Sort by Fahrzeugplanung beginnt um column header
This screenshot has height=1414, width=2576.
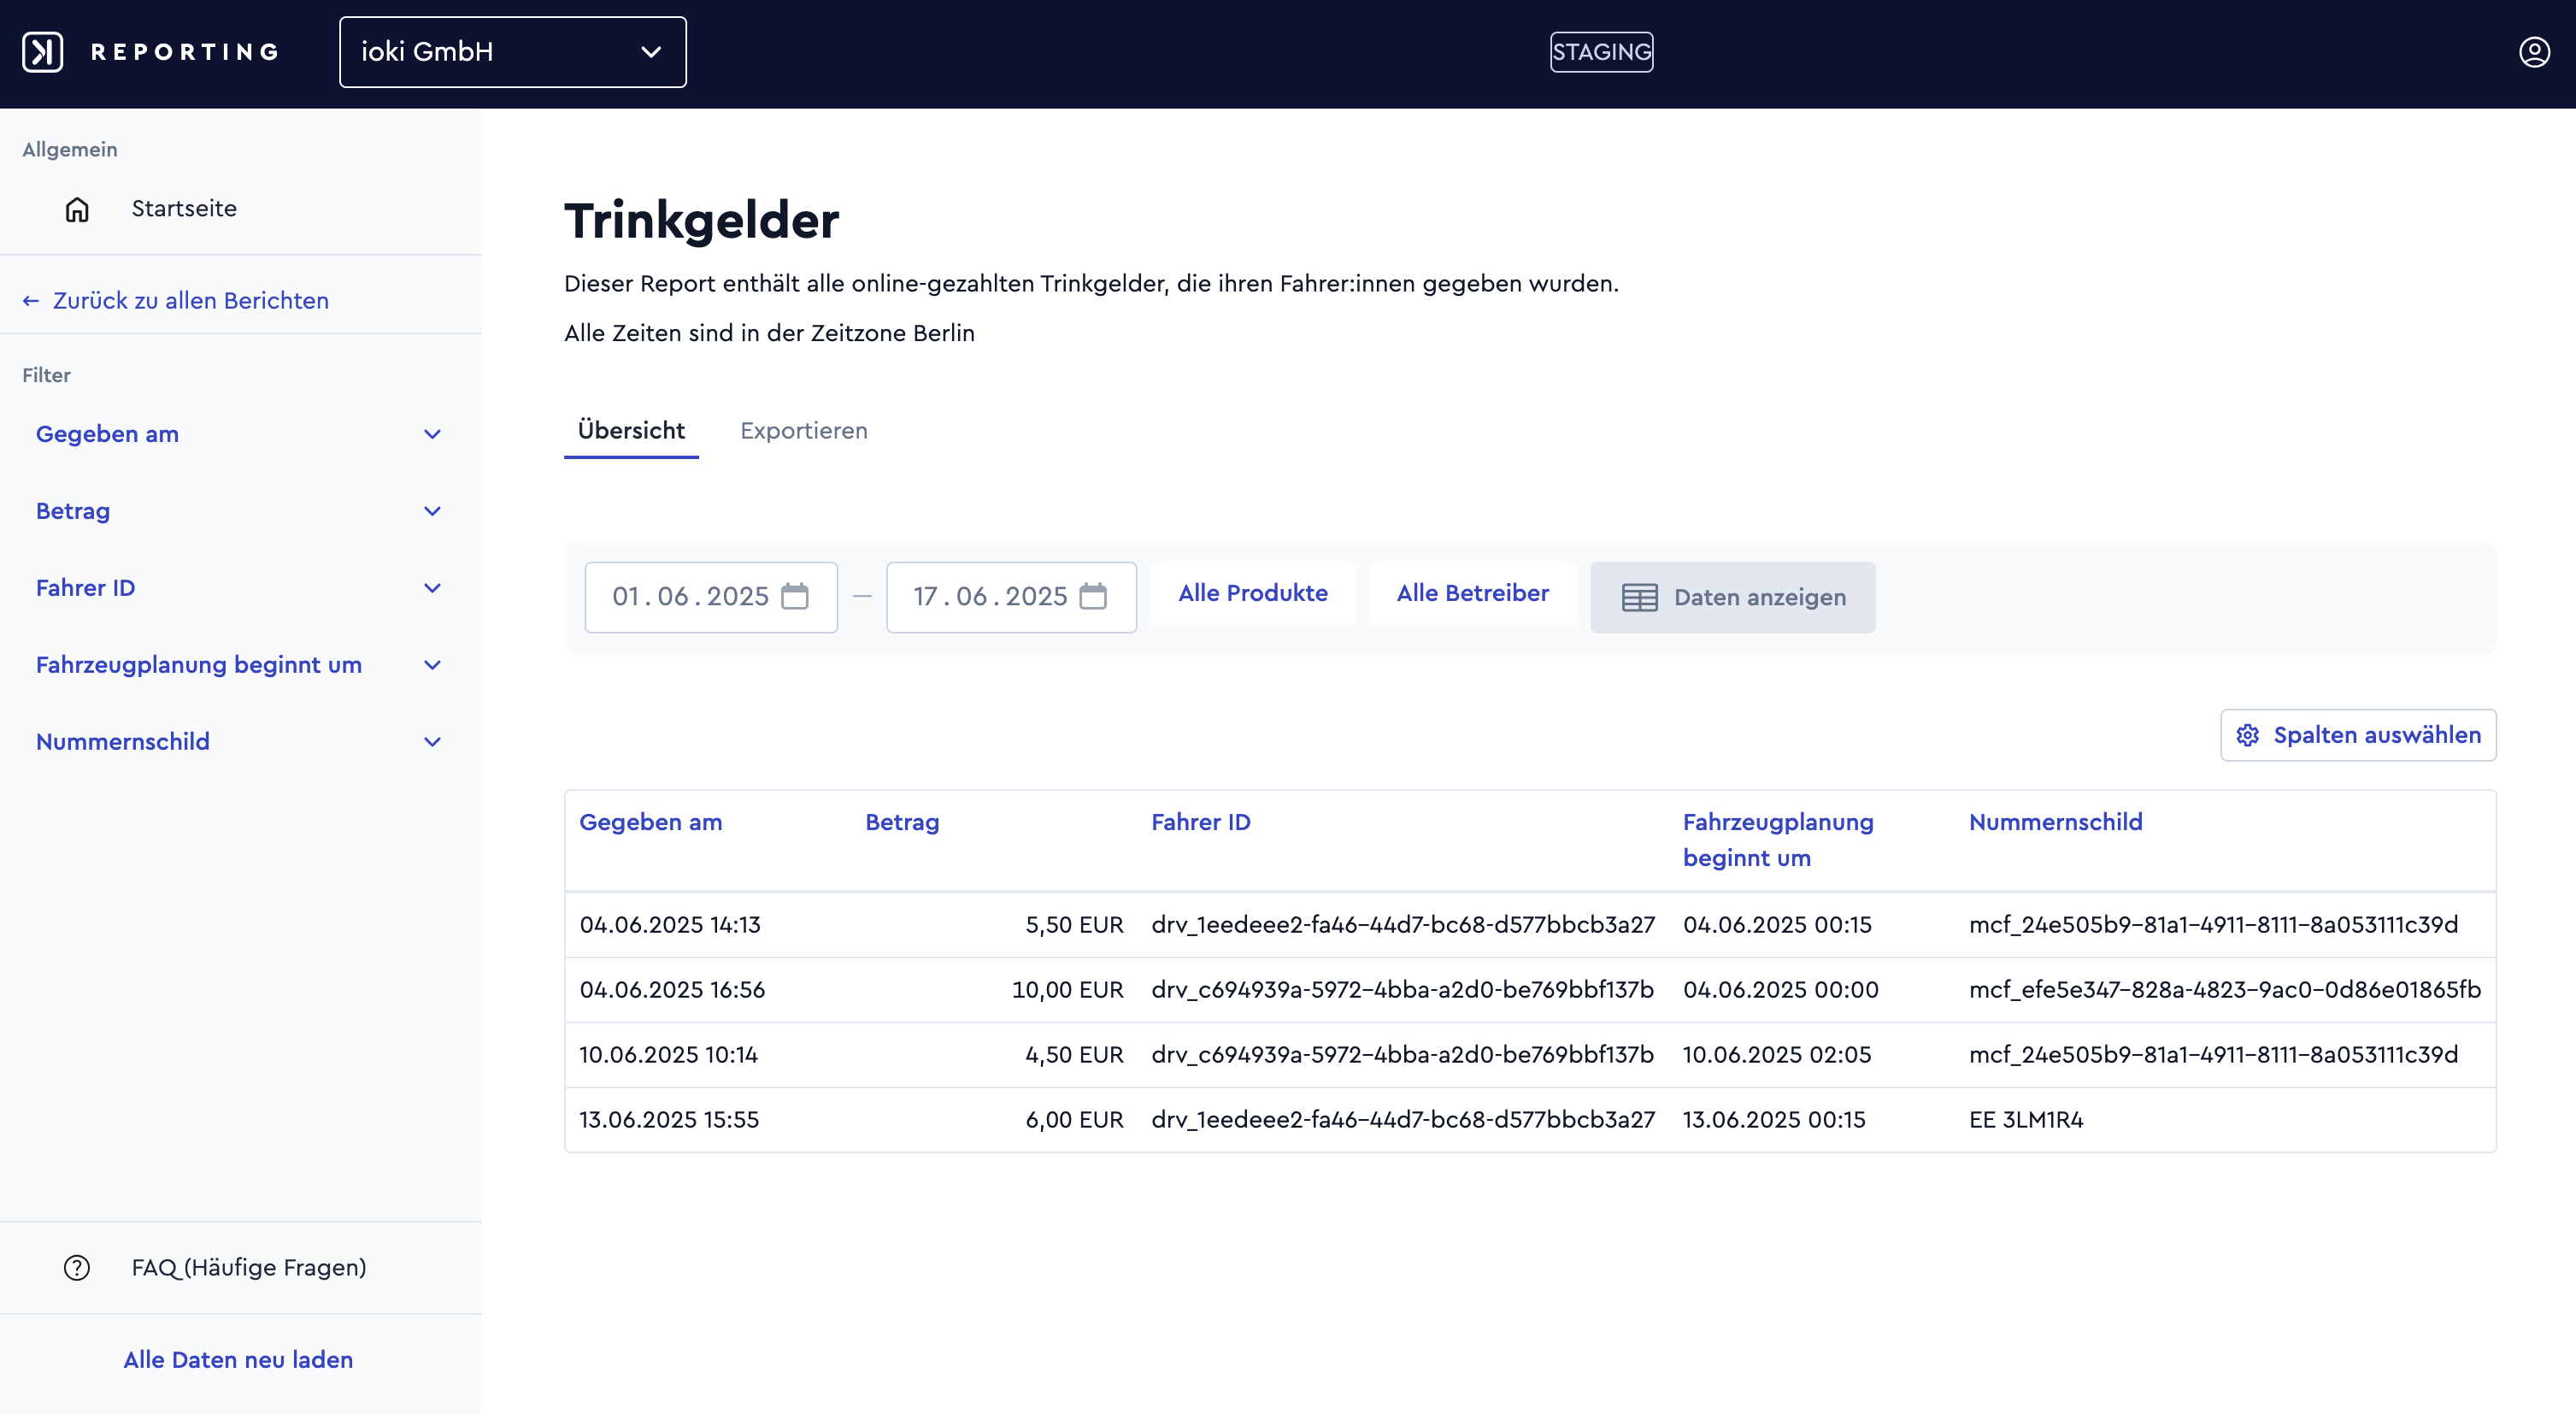pyautogui.click(x=1778, y=840)
